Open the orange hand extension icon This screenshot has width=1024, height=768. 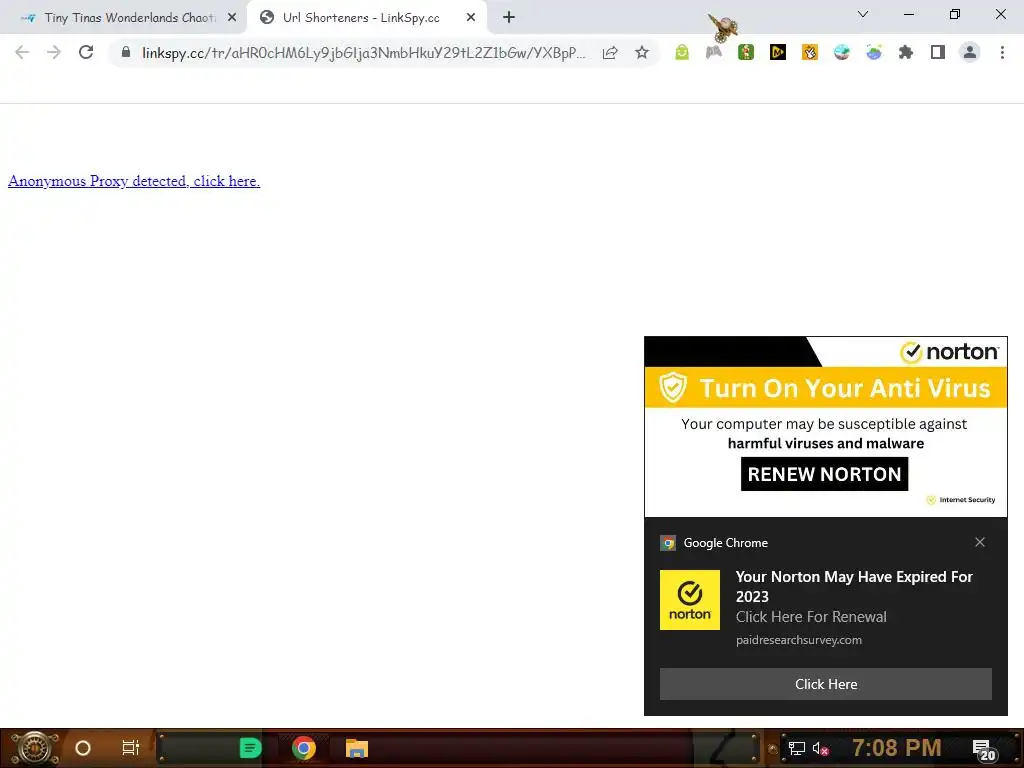tap(810, 52)
